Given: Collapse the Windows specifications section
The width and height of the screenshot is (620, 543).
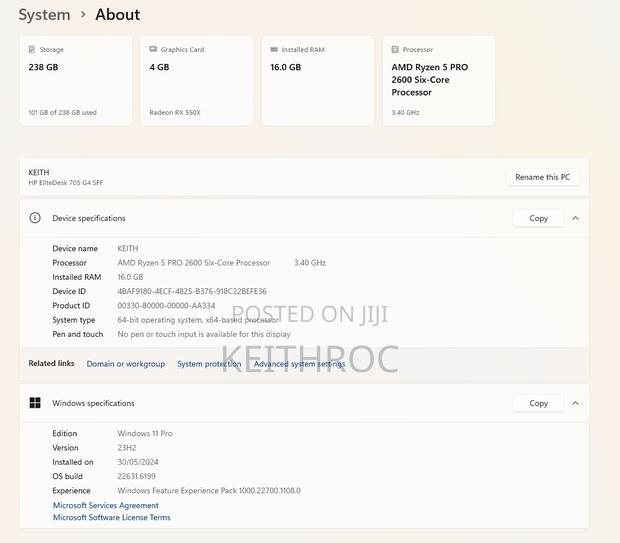Looking at the screenshot, I should (575, 403).
